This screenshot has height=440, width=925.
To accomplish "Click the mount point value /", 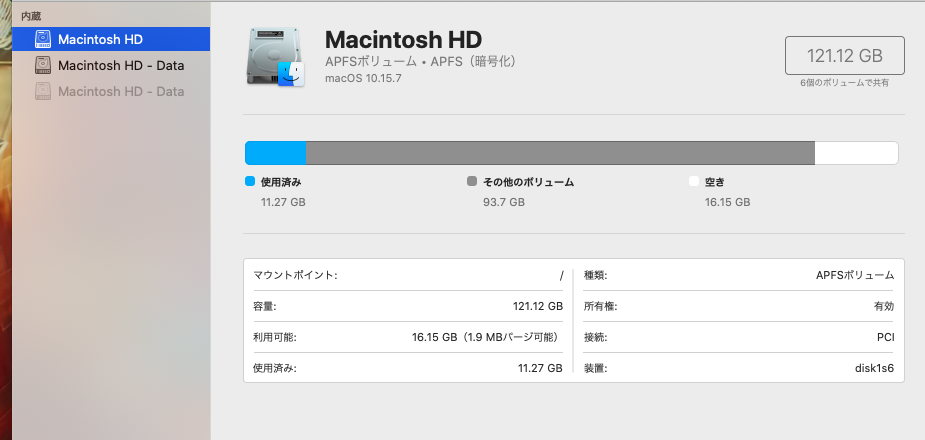I will click(x=561, y=275).
